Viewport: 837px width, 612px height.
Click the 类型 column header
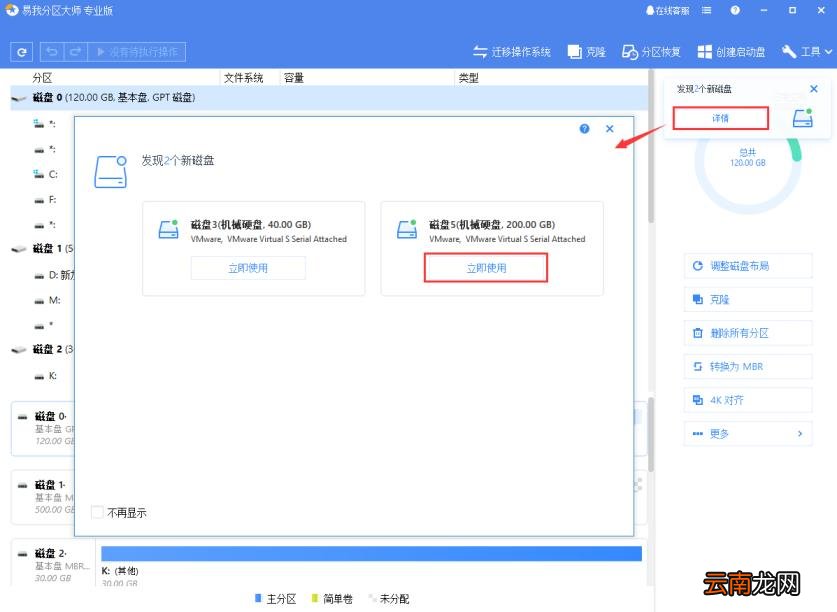tap(469, 78)
